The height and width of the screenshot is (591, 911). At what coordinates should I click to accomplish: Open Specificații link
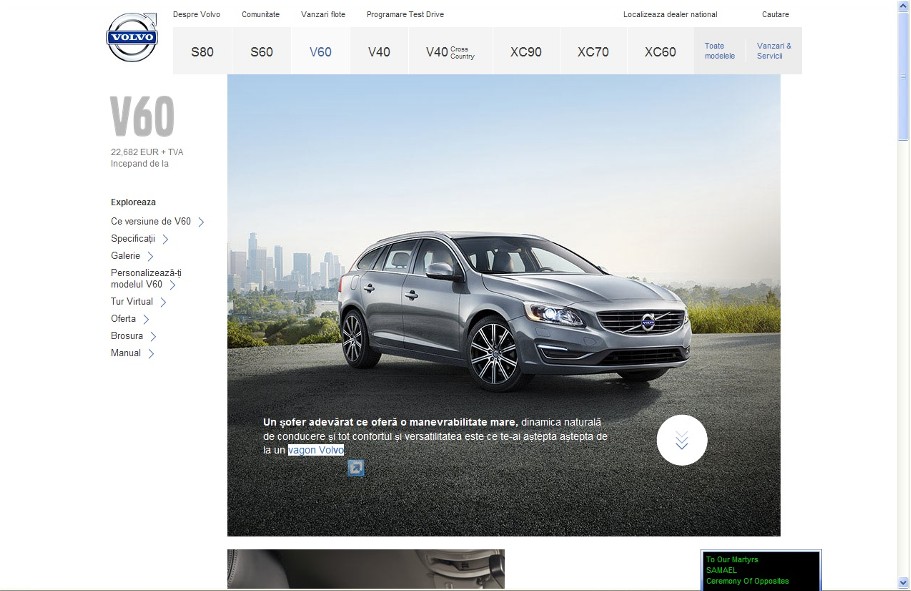(133, 239)
